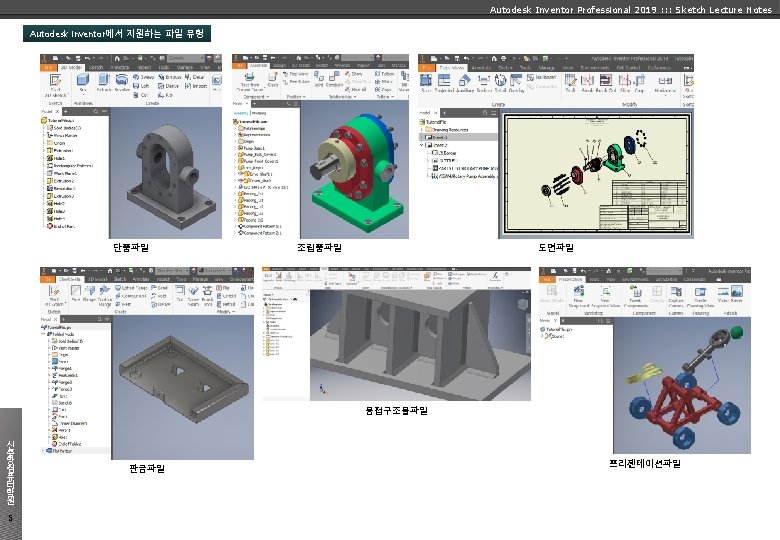Click the Import tool in part window
The height and width of the screenshot is (540, 780).
196,86
